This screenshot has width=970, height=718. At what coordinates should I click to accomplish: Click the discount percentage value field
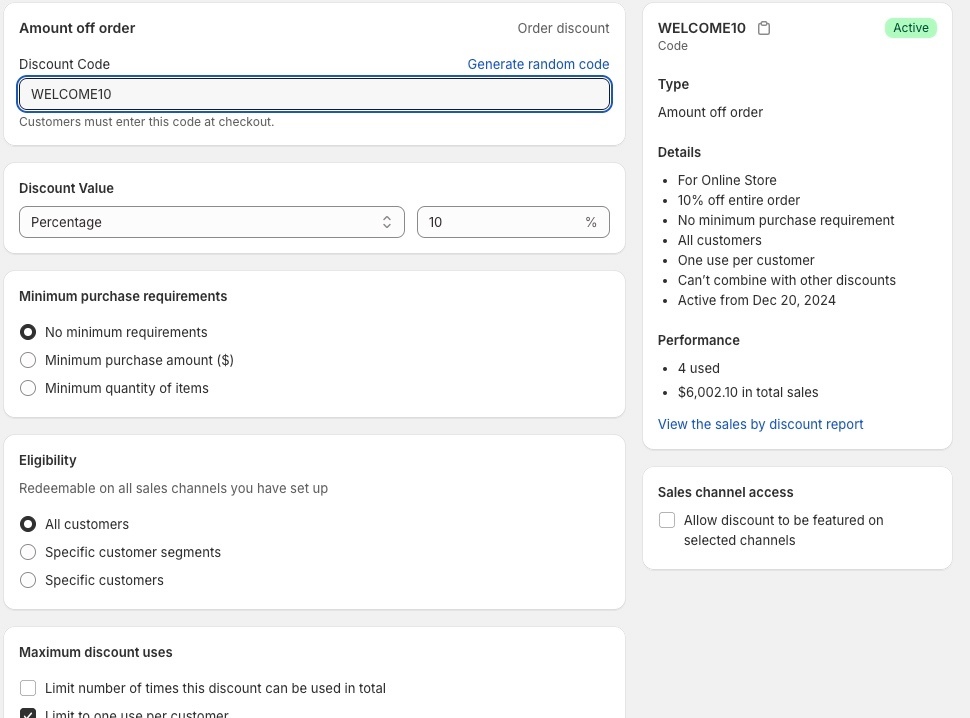[x=513, y=222]
